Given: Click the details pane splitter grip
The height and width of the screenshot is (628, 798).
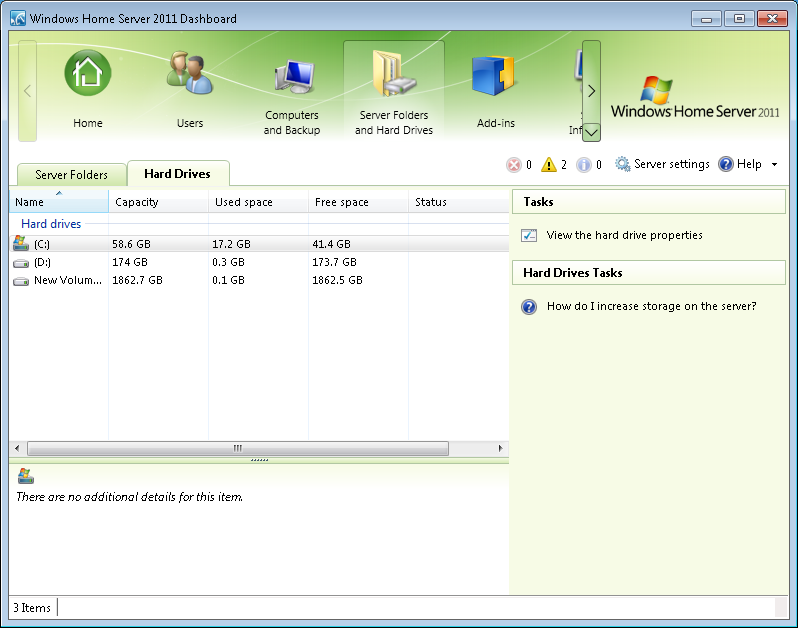Looking at the screenshot, I should point(259,460).
